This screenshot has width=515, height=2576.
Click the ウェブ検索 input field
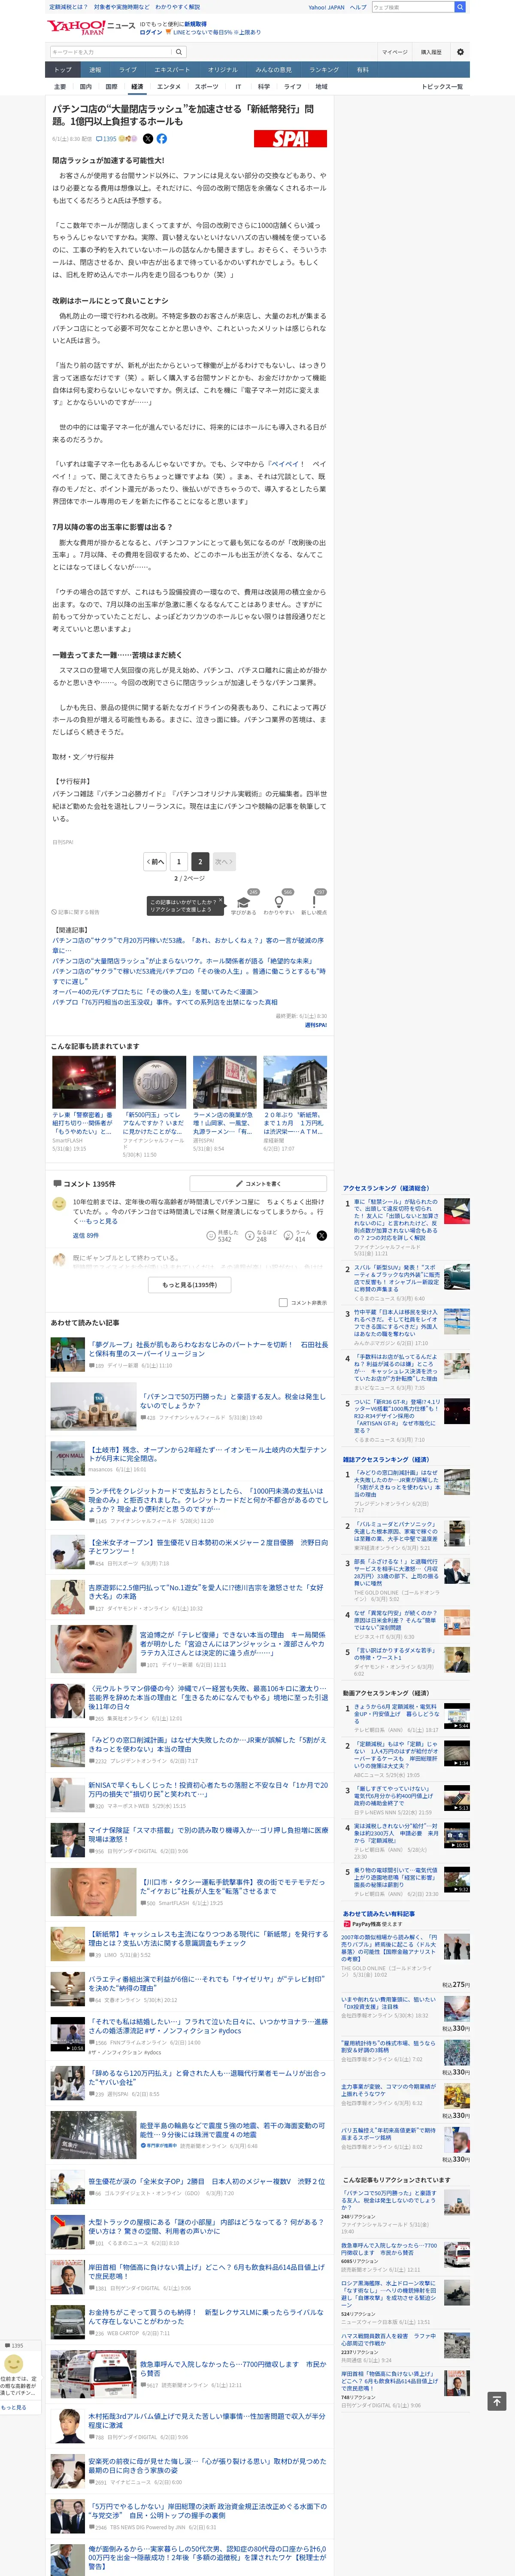(412, 7)
